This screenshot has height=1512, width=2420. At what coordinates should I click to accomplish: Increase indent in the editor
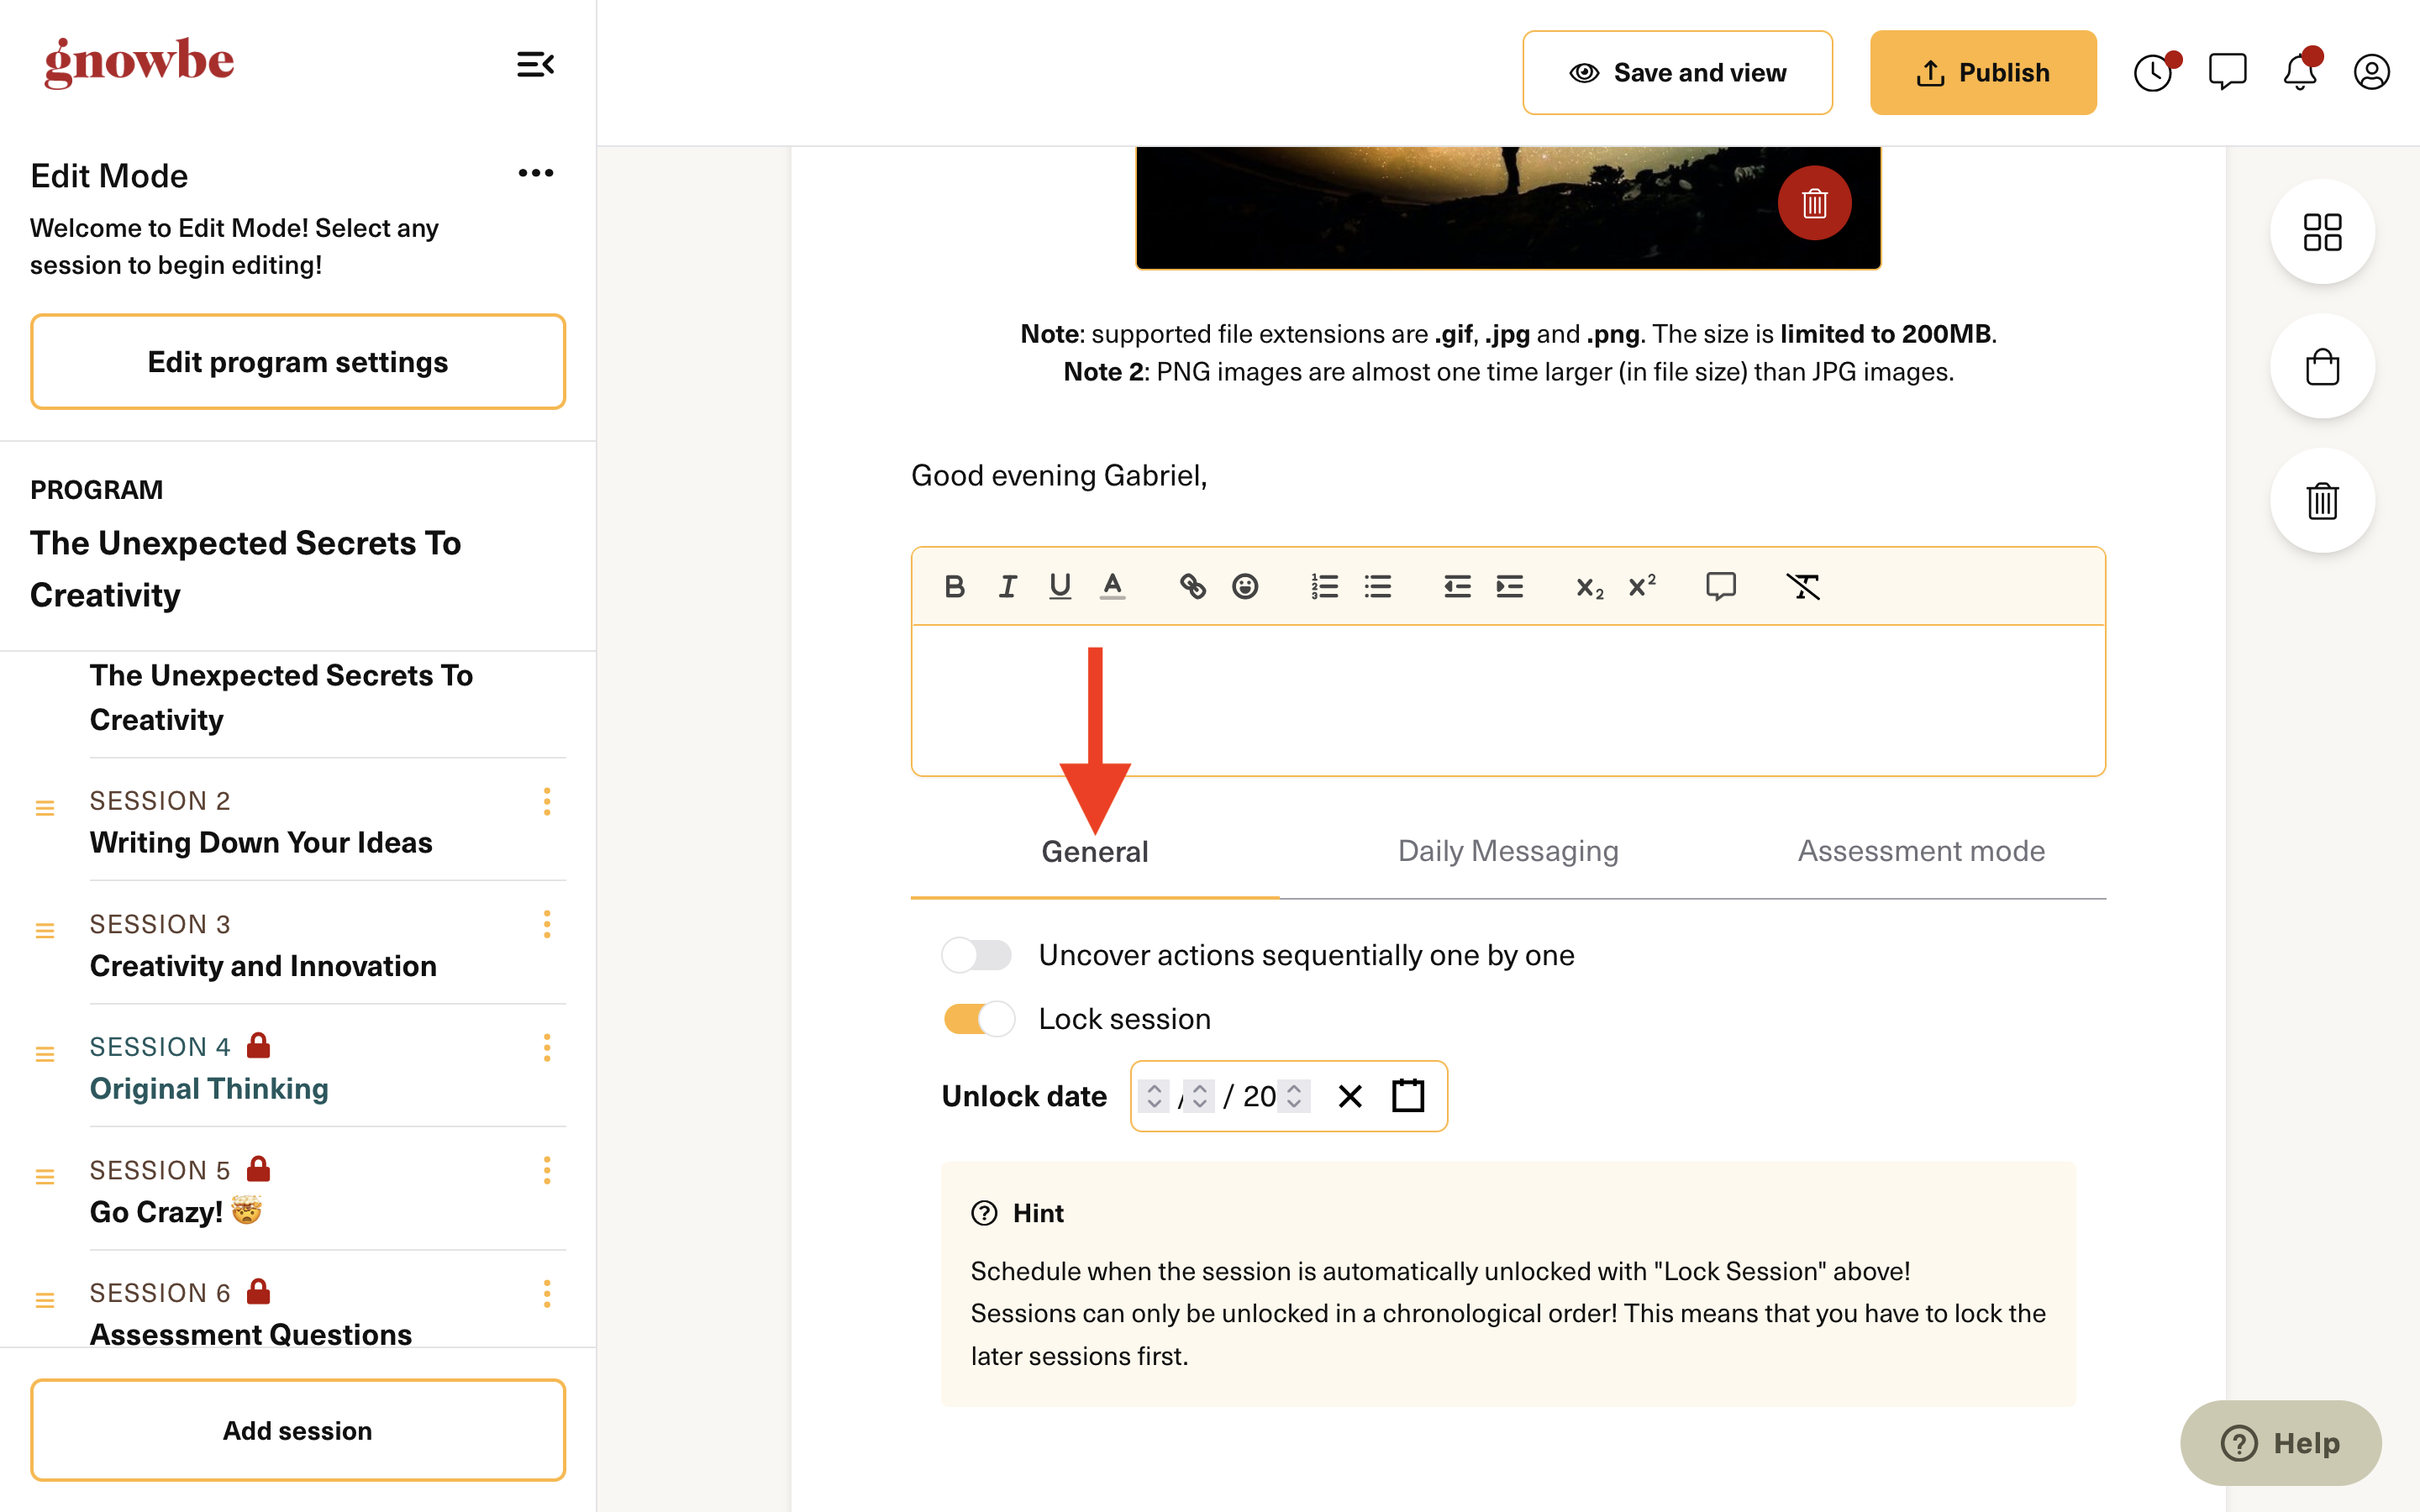[1510, 586]
